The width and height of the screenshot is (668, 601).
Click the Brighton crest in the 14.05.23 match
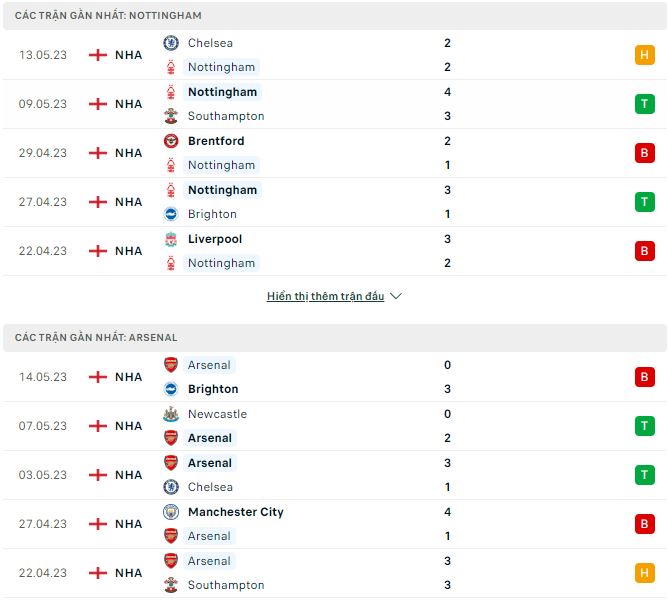171,389
